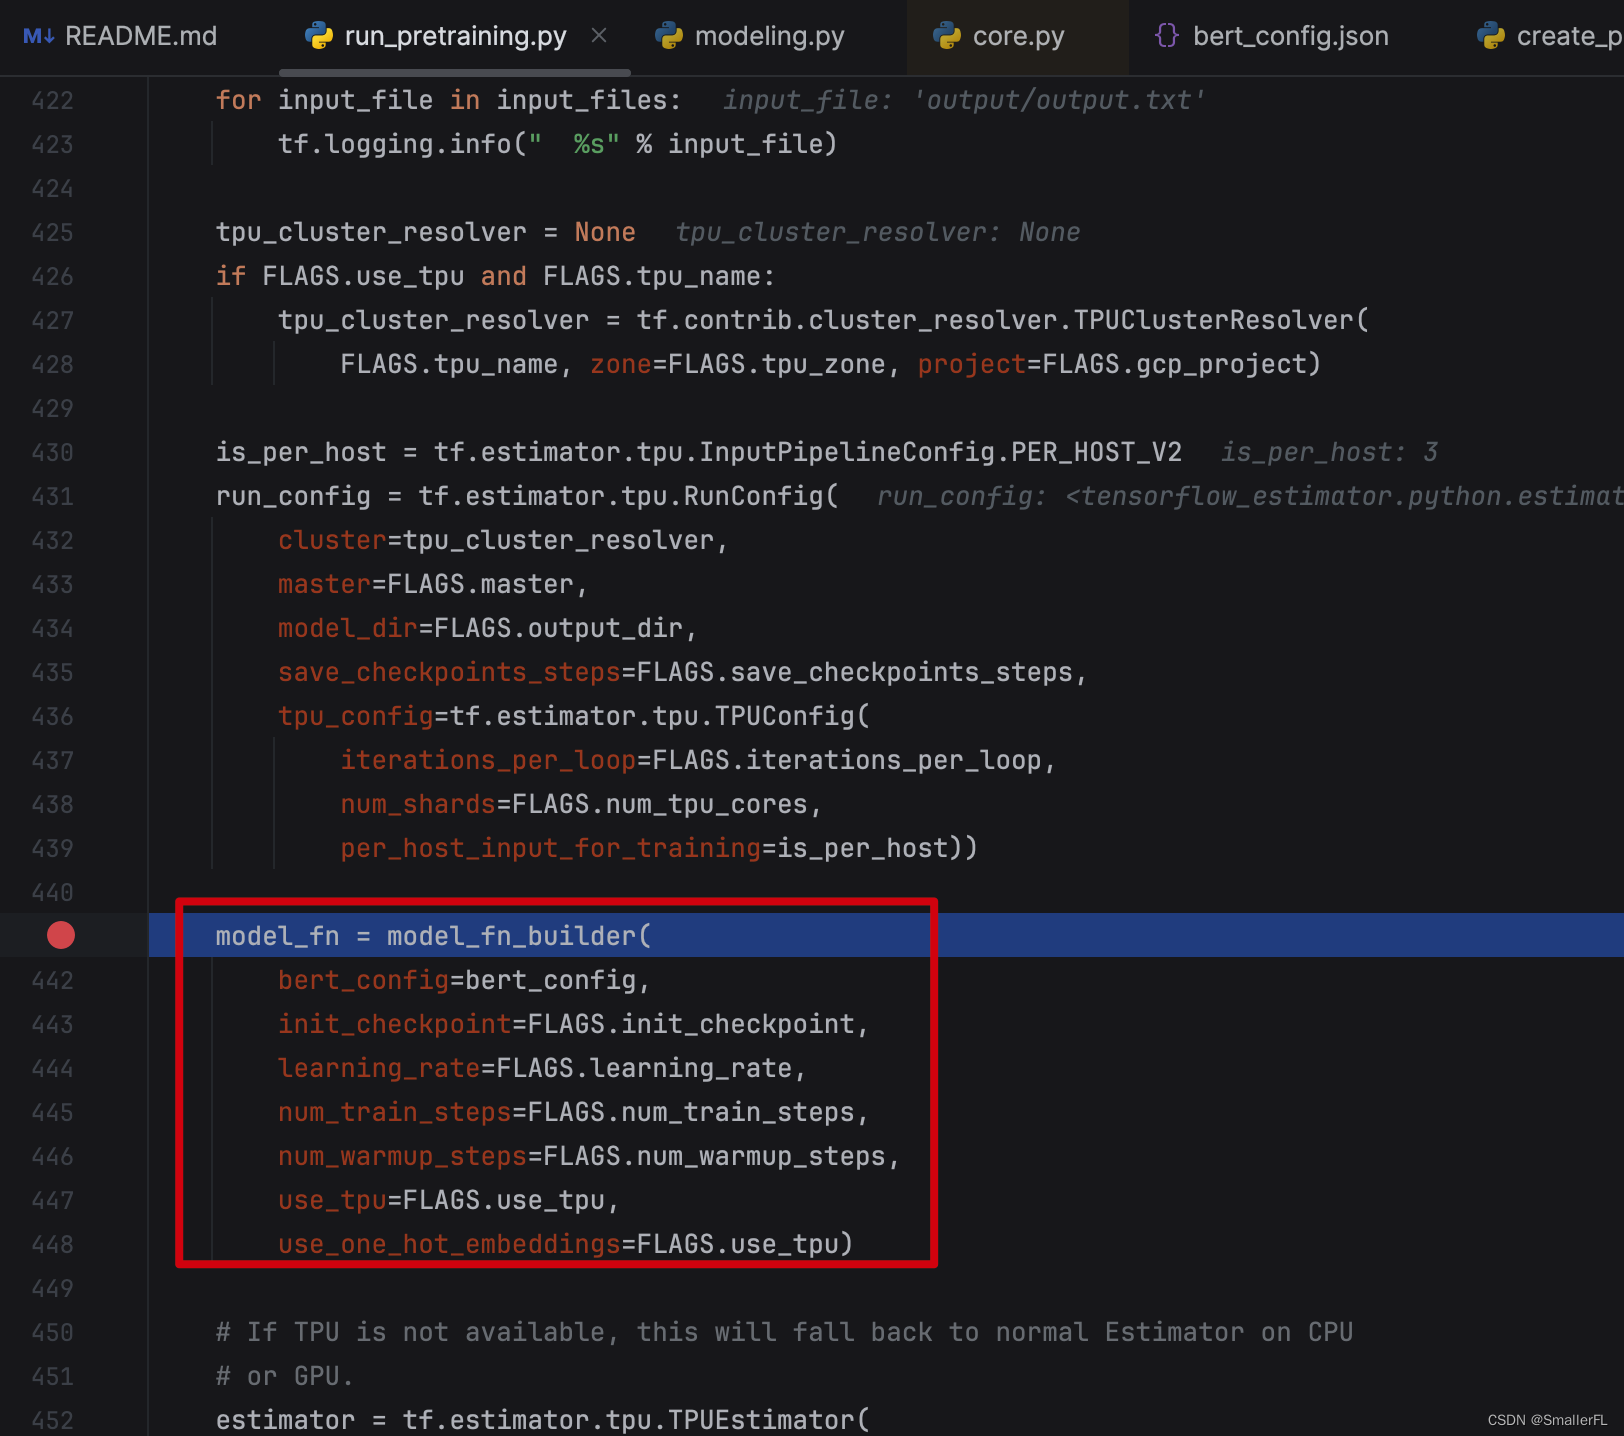Click tpu_cluster_resolver = None line
This screenshot has width=1624, height=1436.
pos(426,233)
